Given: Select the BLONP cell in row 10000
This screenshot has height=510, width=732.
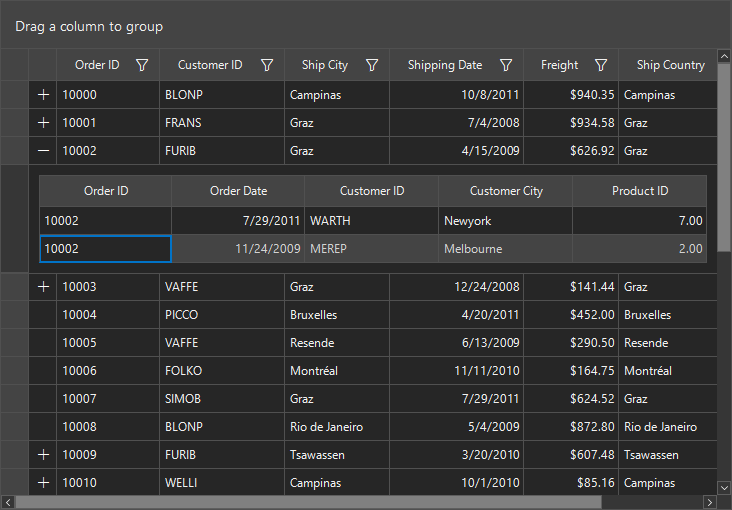Looking at the screenshot, I should pyautogui.click(x=222, y=95).
